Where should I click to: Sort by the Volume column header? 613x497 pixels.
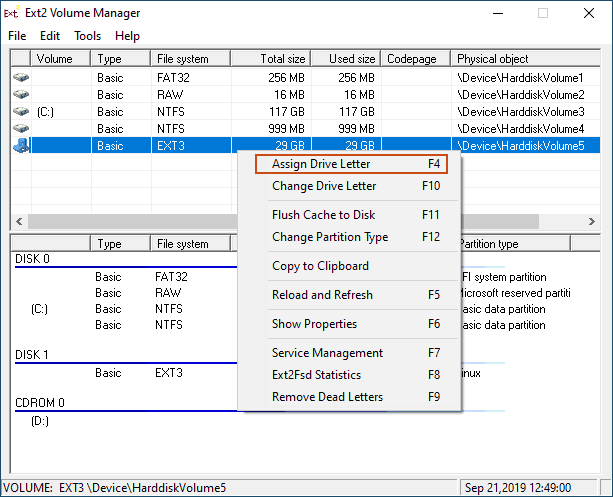click(x=61, y=59)
